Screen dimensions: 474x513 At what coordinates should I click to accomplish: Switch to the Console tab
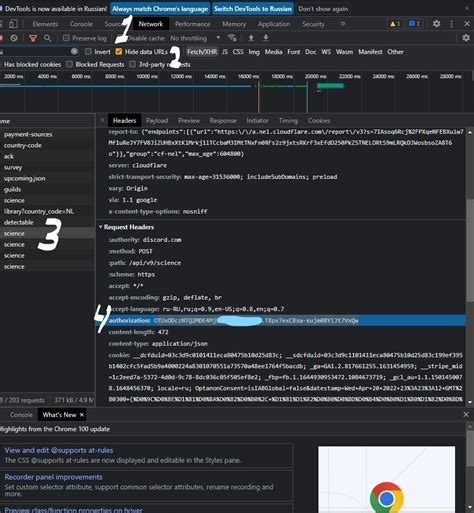click(x=81, y=24)
